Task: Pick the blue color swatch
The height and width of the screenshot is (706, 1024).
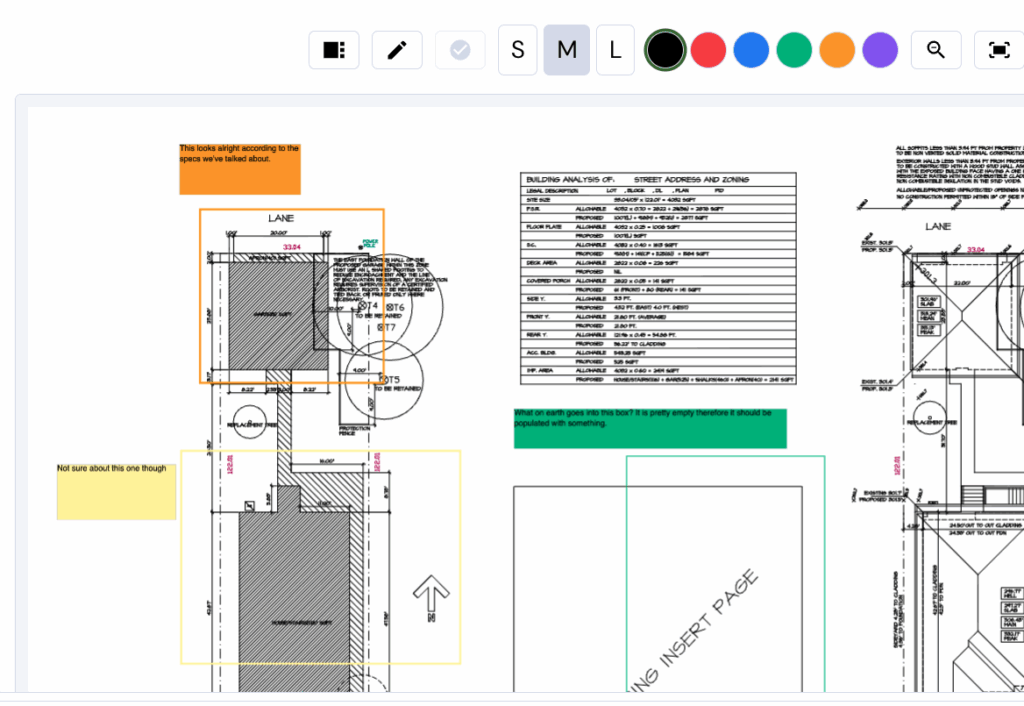Action: coord(751,50)
